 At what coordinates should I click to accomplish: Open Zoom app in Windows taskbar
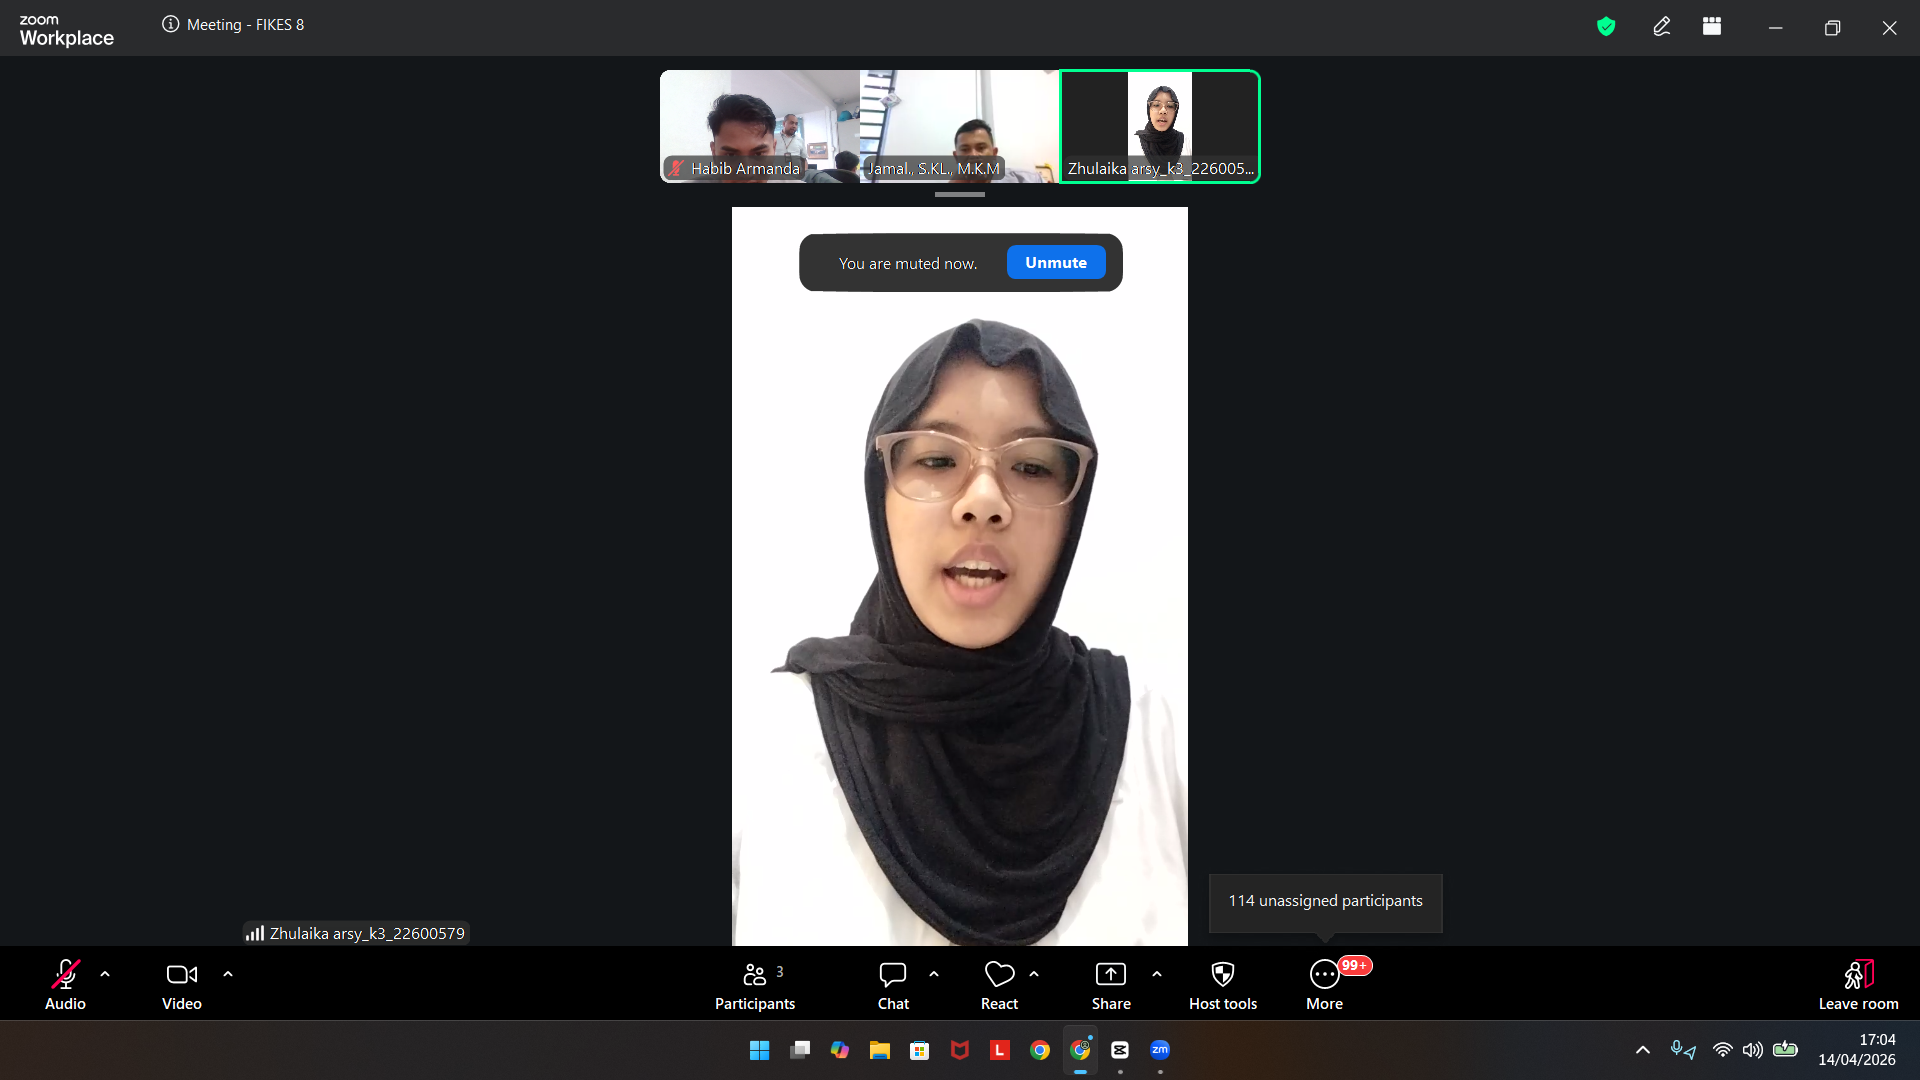1160,1050
